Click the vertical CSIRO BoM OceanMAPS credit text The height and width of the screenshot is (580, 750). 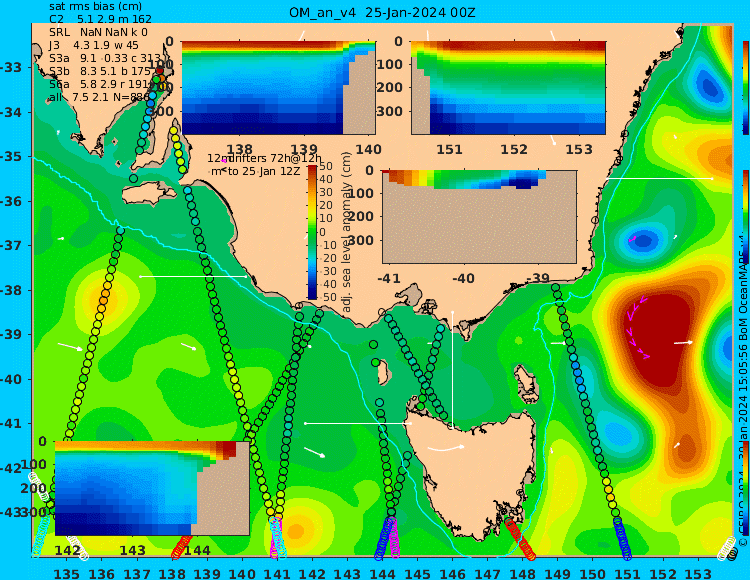pos(743,392)
